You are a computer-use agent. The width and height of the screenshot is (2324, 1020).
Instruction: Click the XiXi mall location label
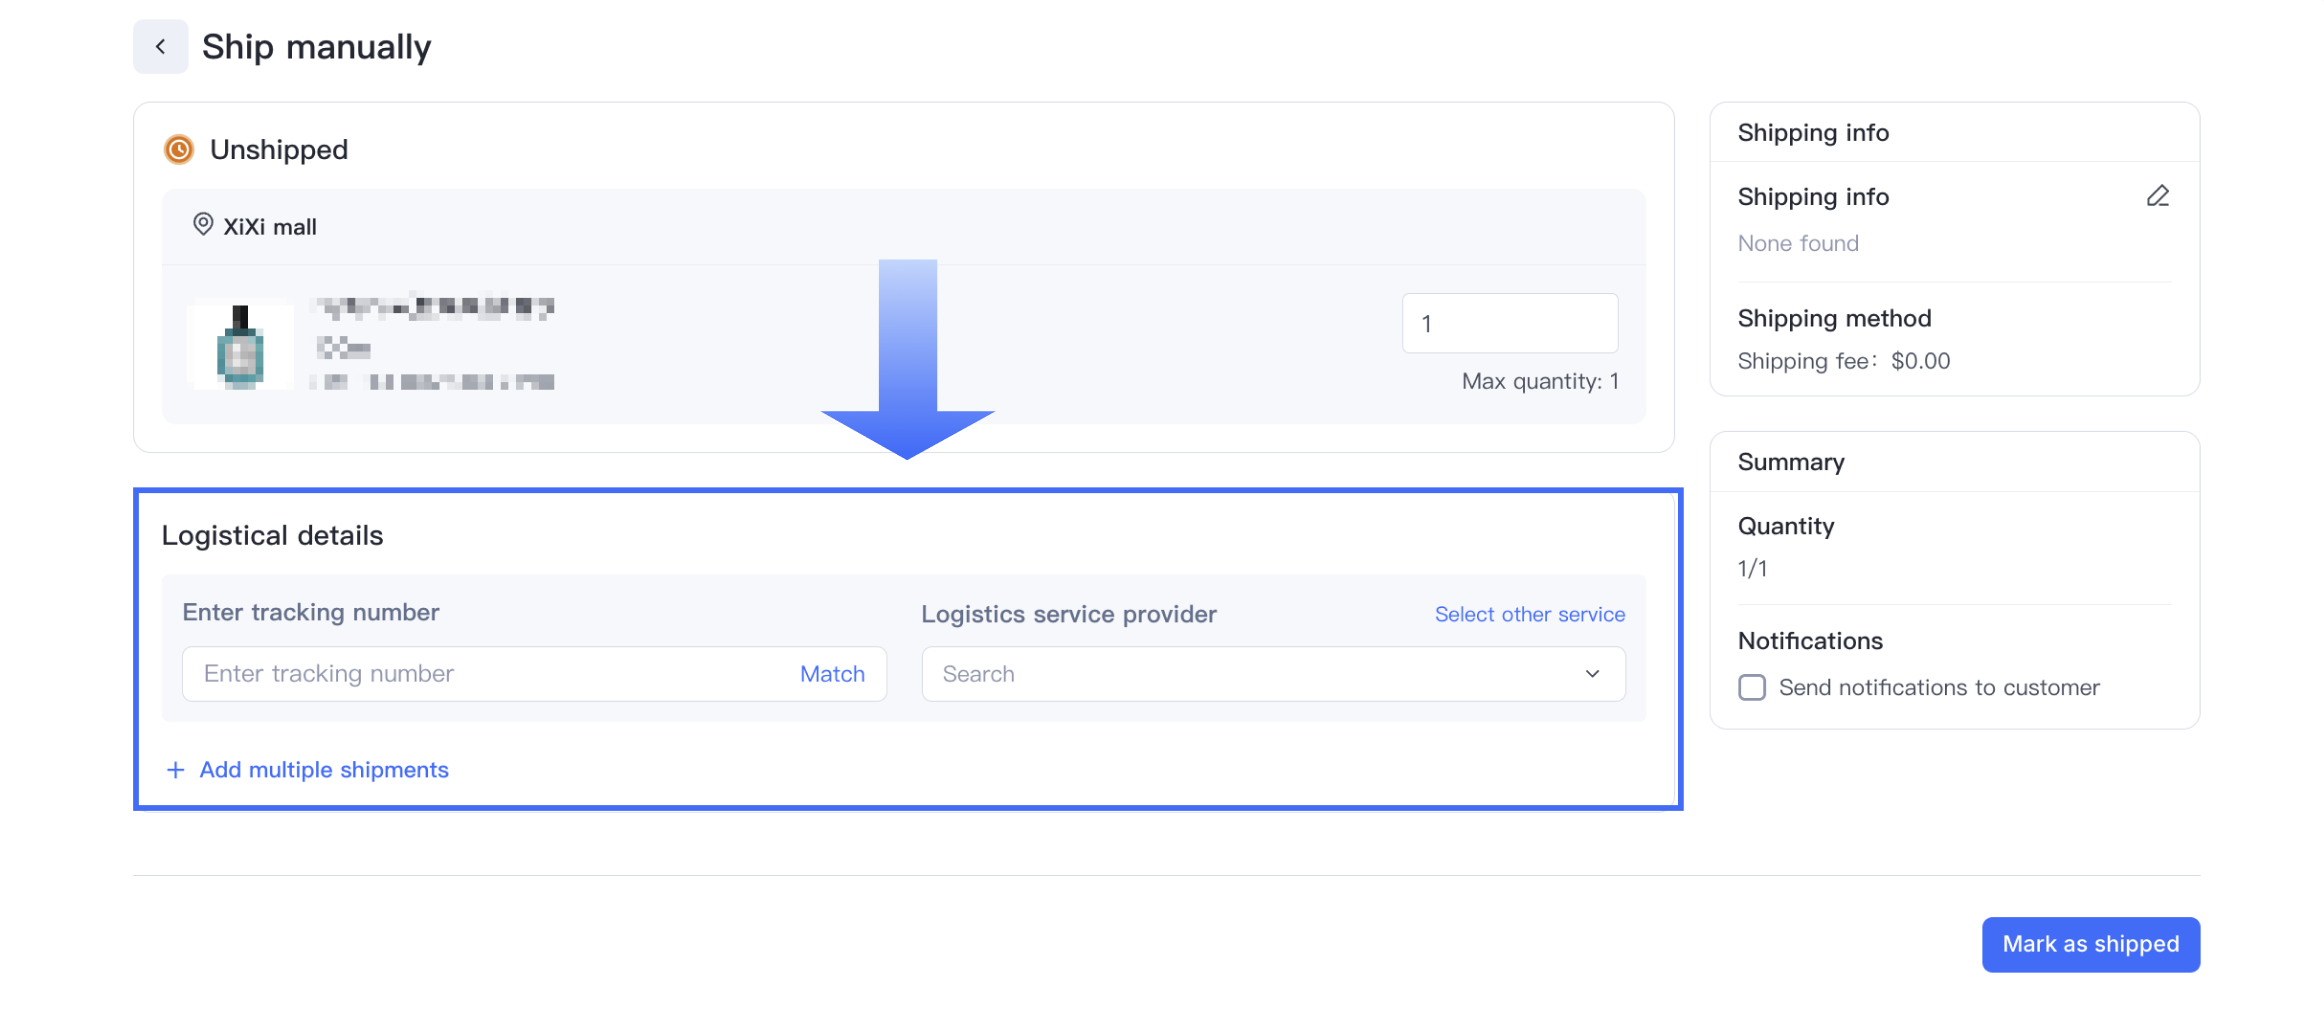click(x=270, y=227)
